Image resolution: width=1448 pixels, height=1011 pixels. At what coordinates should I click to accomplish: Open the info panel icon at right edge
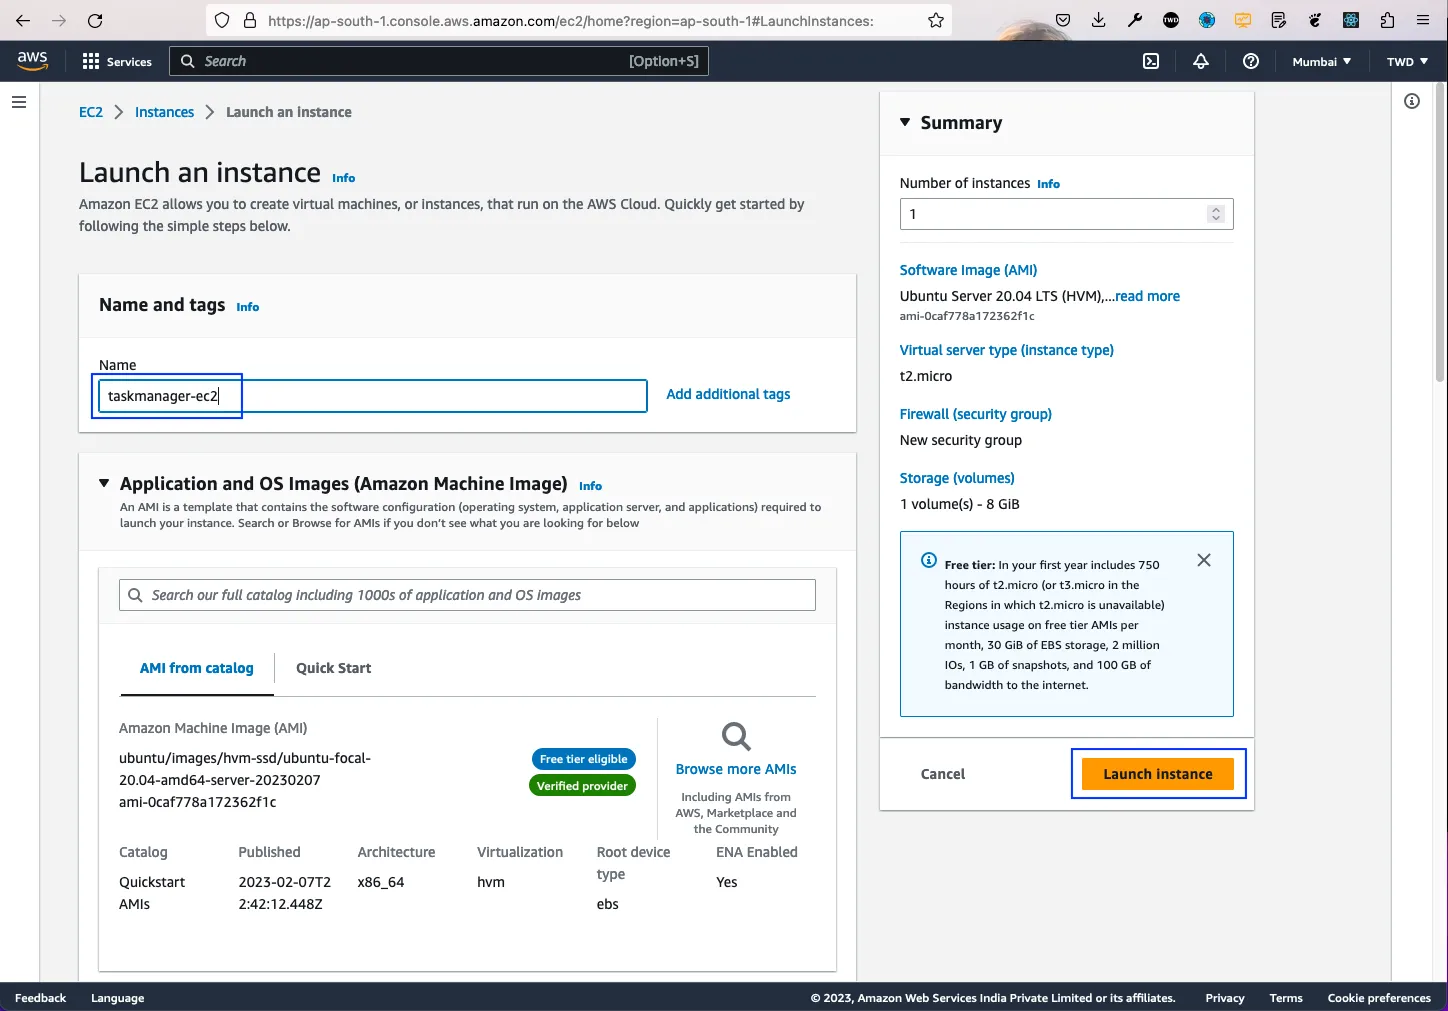1412,101
